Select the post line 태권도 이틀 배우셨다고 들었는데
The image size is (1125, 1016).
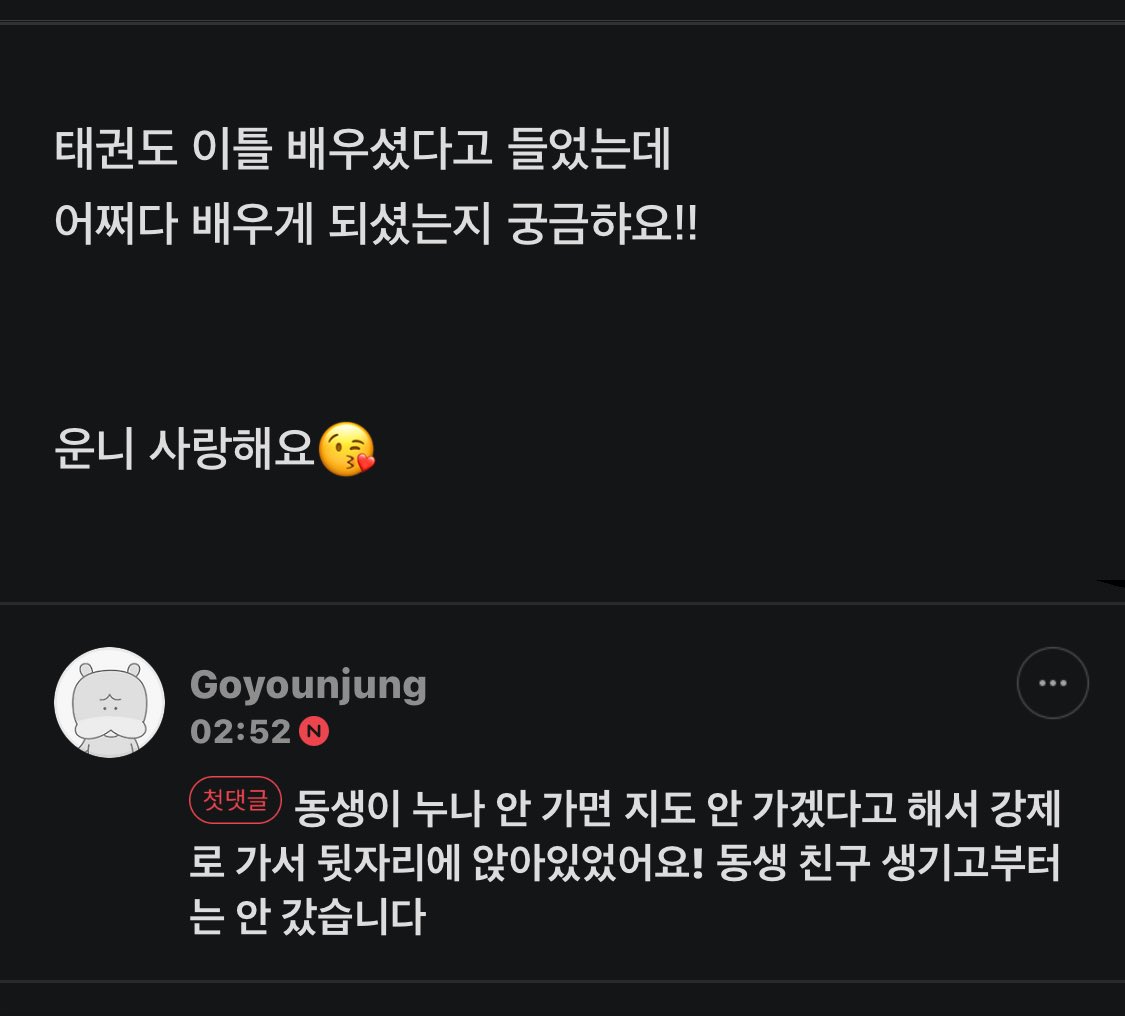coord(363,149)
